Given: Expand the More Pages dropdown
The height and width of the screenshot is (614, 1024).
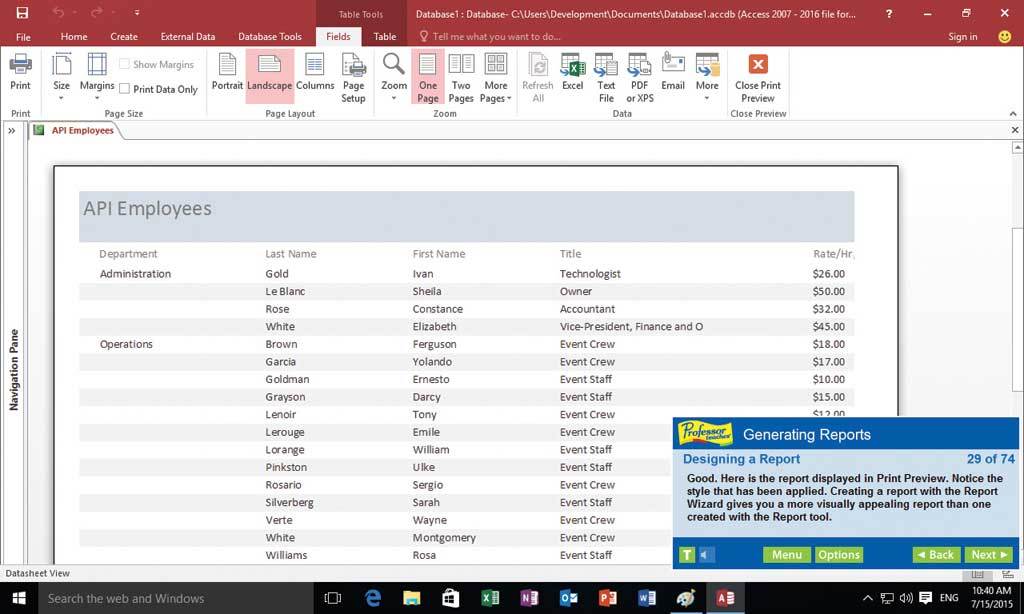Looking at the screenshot, I should (496, 78).
